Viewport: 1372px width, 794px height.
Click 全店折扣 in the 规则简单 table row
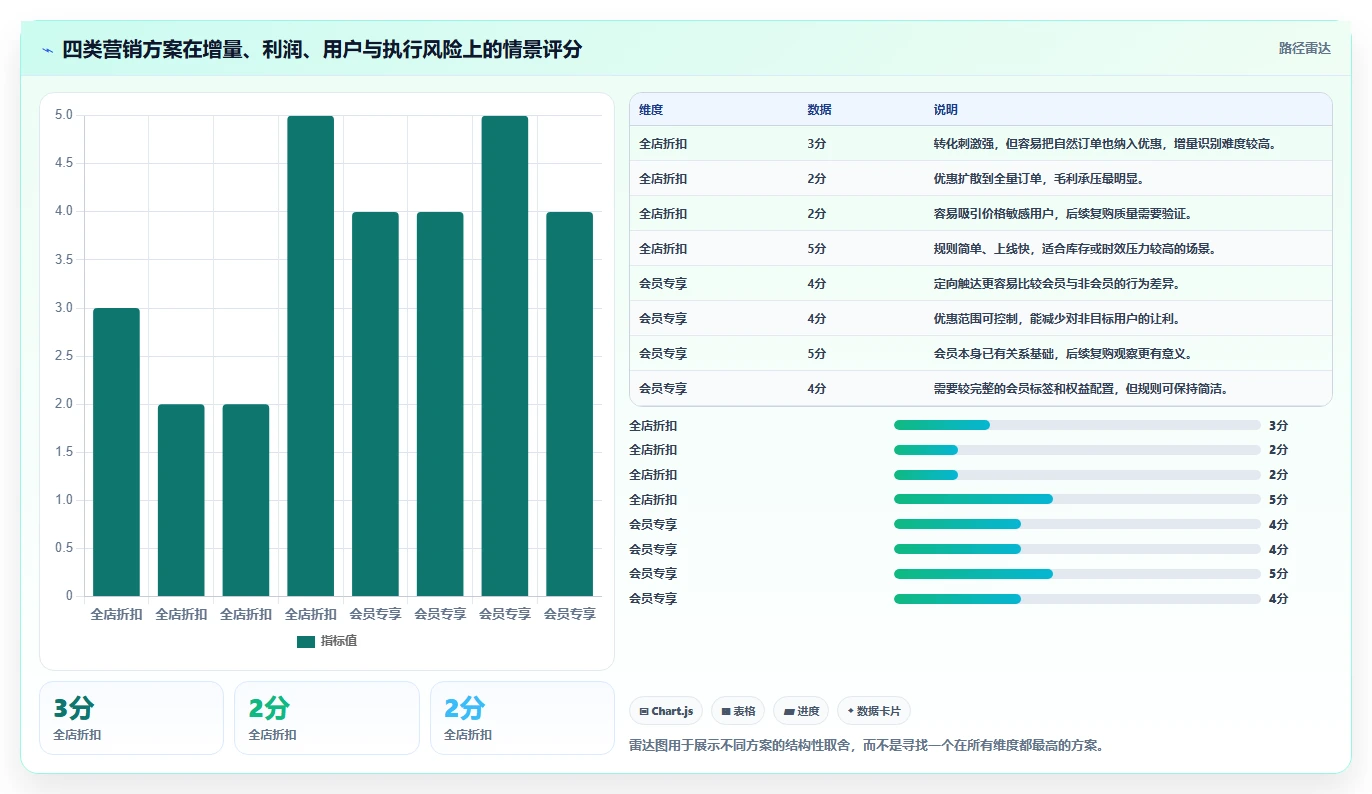tap(663, 249)
